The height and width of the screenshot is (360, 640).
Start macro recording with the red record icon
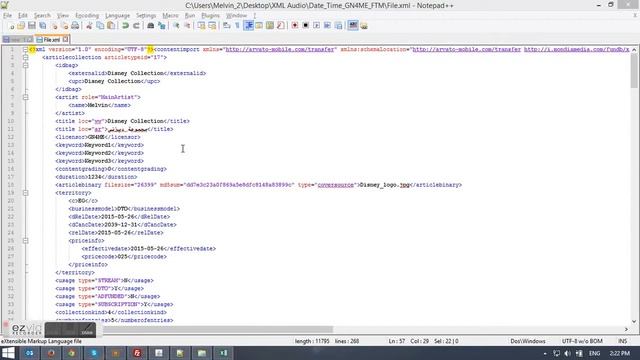tap(295, 26)
